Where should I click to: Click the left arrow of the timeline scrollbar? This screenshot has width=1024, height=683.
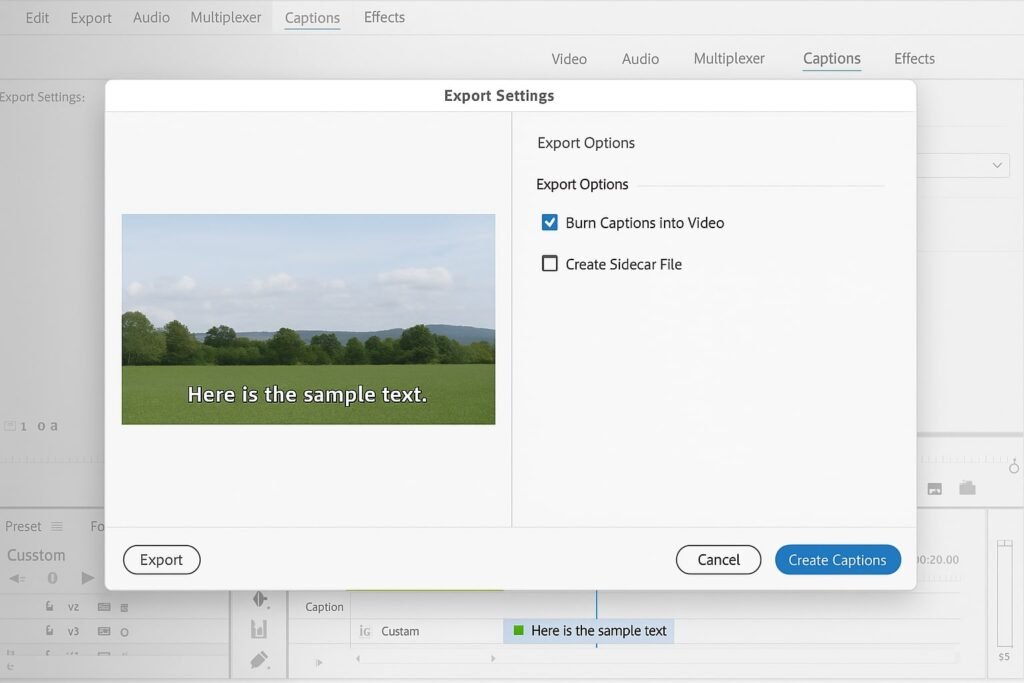point(358,659)
